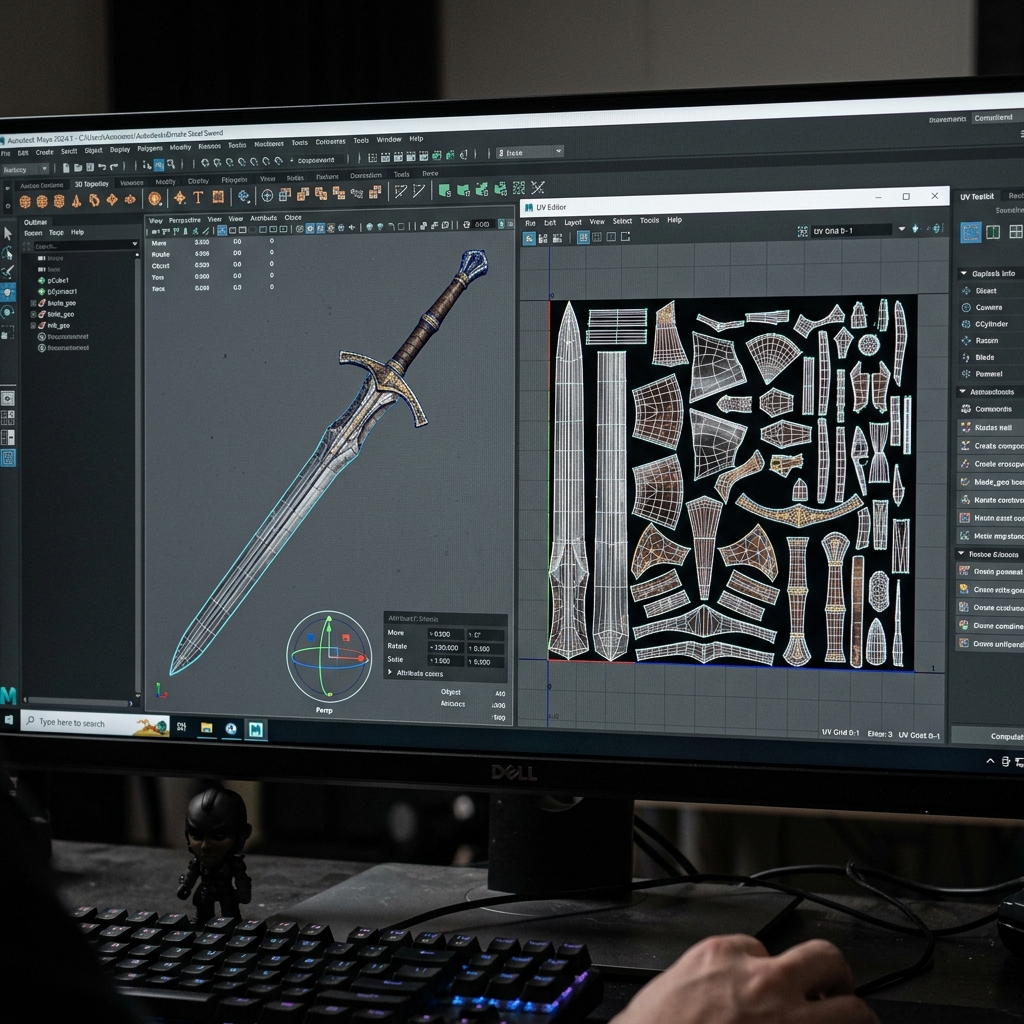Switch to the 3D Topology shelf tab
Image resolution: width=1024 pixels, height=1024 pixels.
[x=91, y=184]
